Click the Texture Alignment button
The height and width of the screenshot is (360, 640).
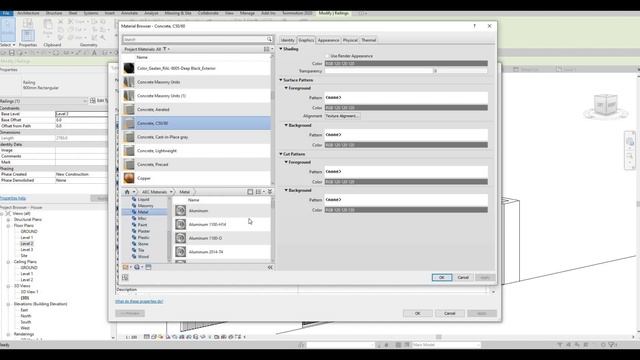pyautogui.click(x=342, y=116)
